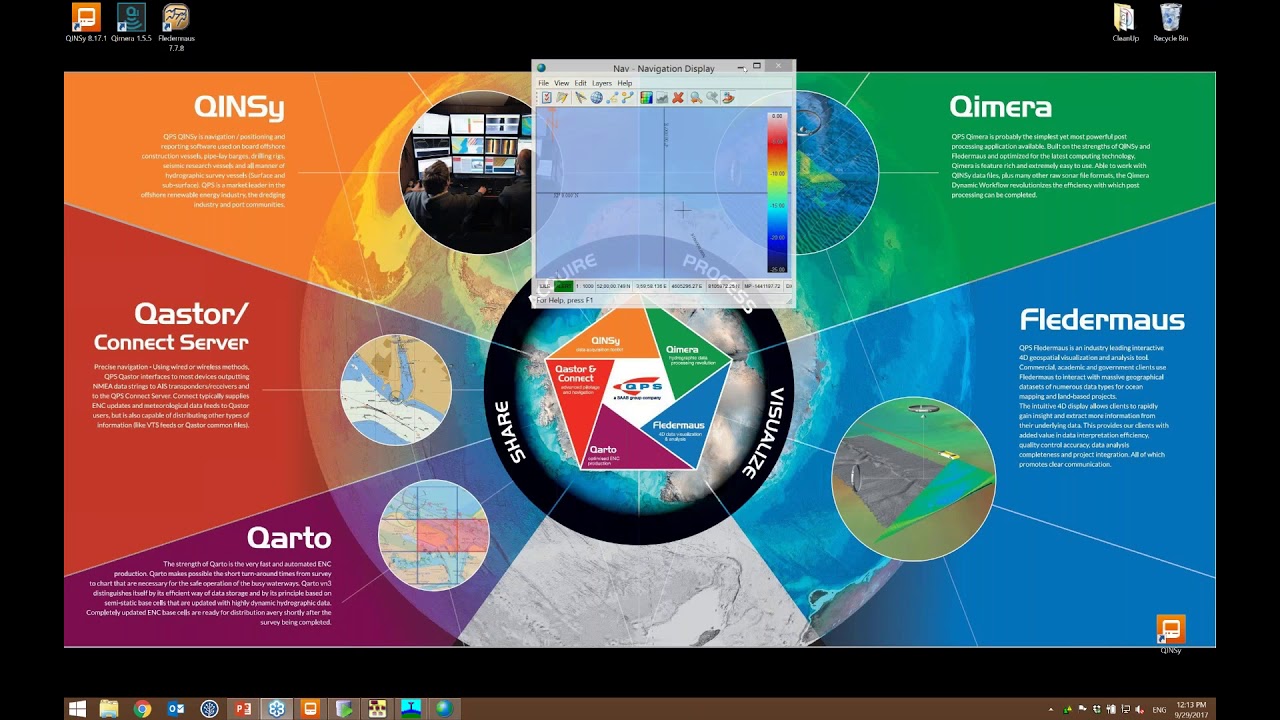Switch to the Navigation Display globe taskbar icon
This screenshot has height=720, width=1280.
tap(444, 709)
